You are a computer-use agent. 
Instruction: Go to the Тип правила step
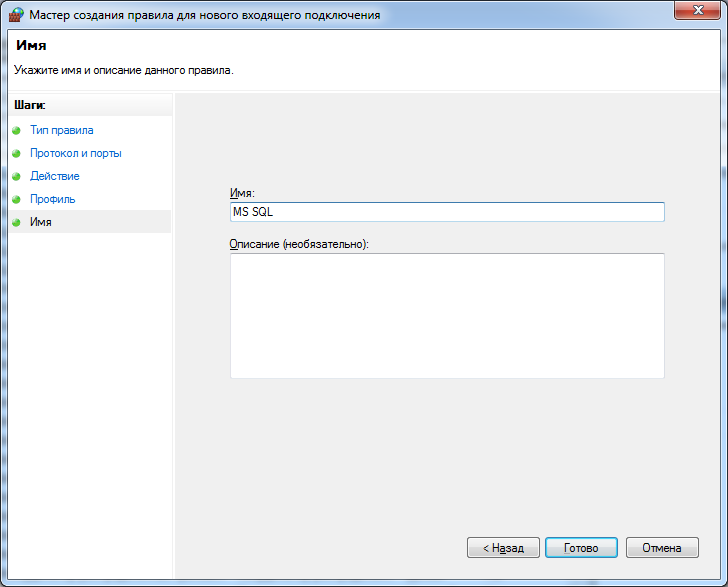tap(62, 130)
